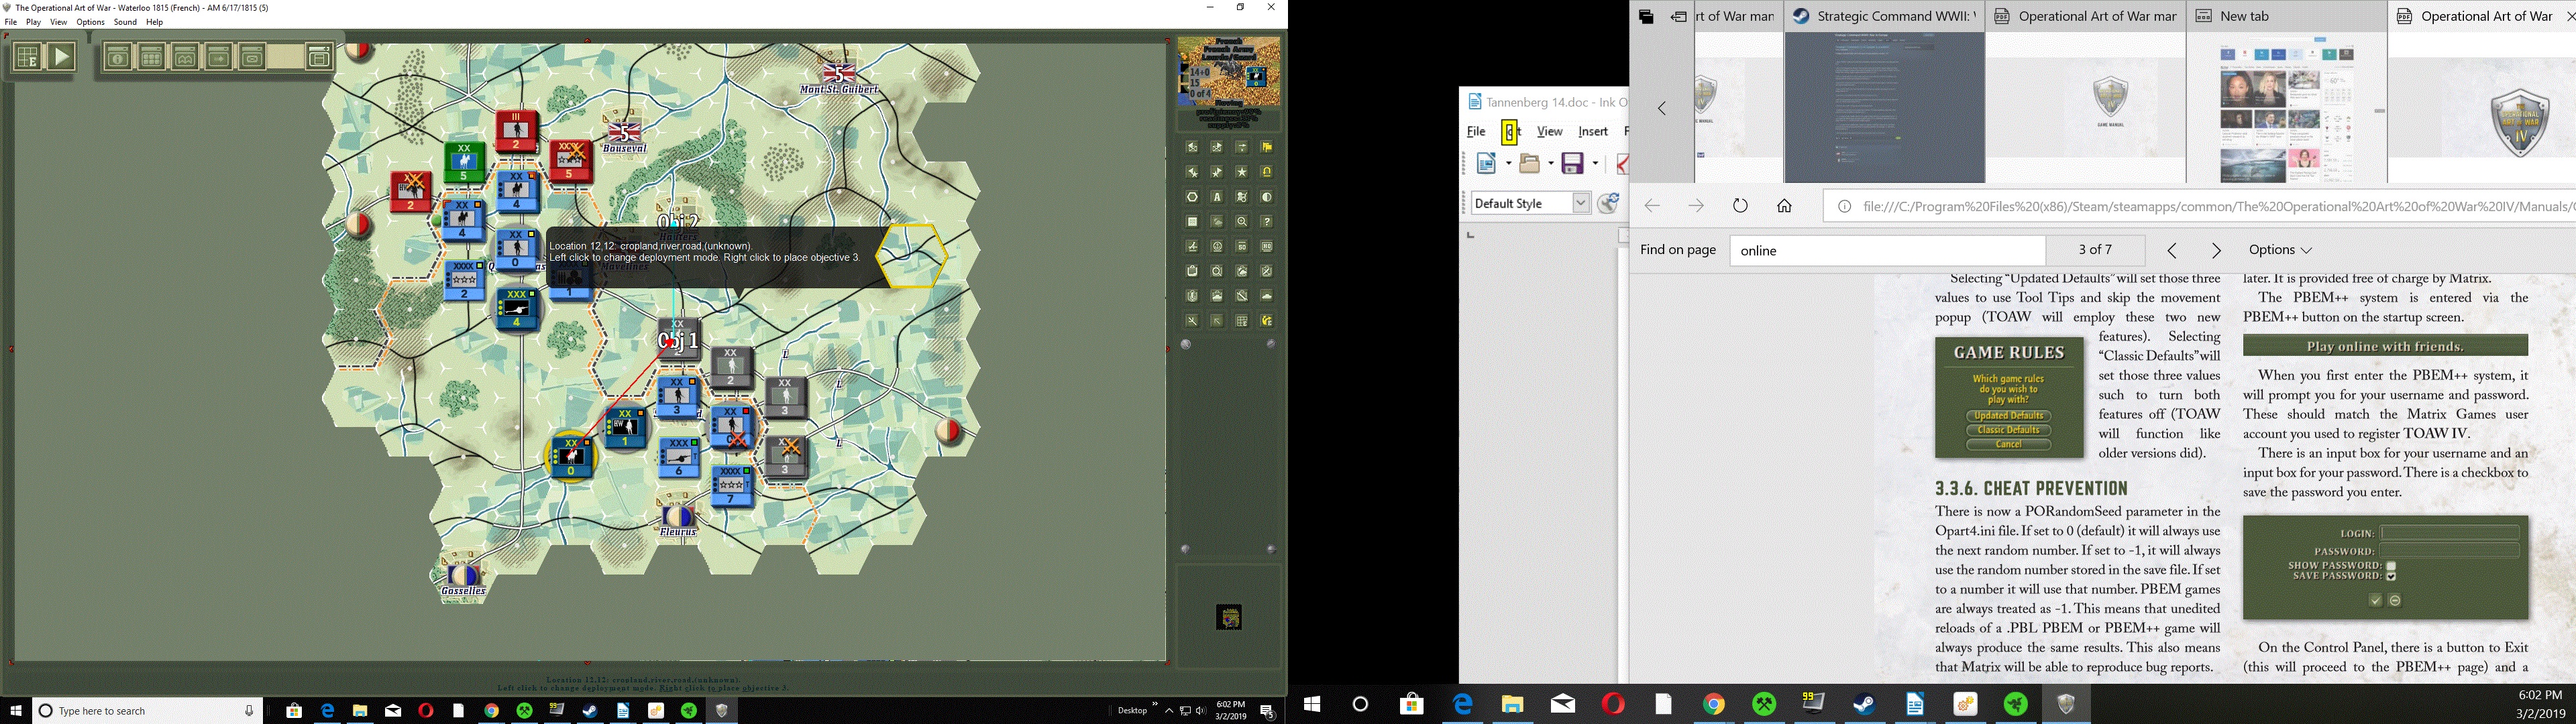Expand the find bar Options dropdown

click(2280, 250)
